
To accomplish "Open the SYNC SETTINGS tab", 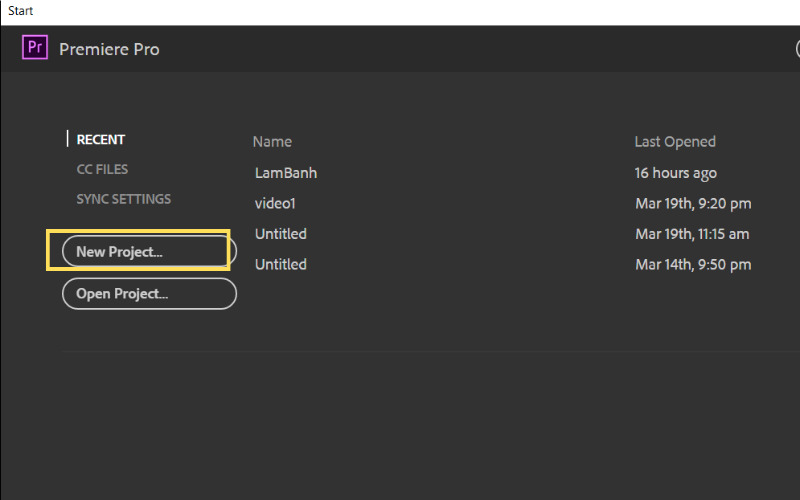I will click(123, 199).
